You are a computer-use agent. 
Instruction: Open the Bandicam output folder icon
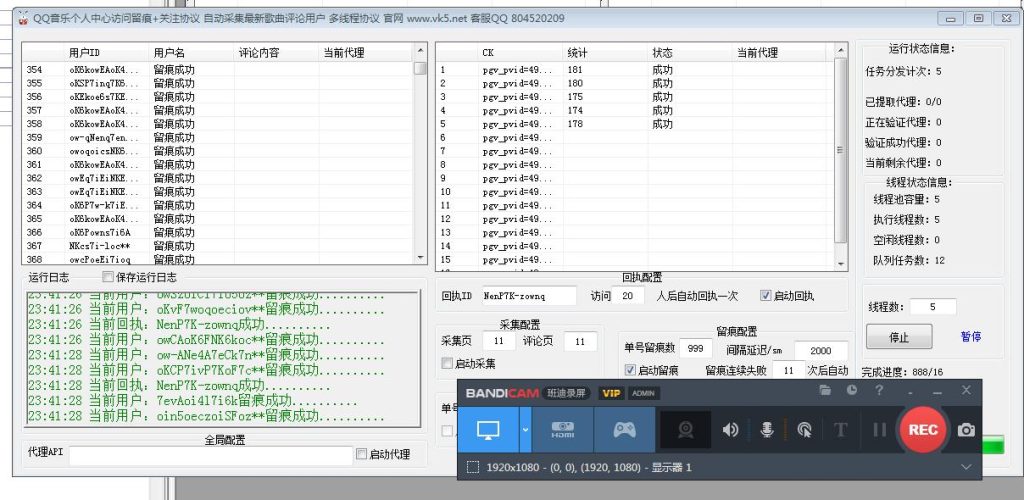pyautogui.click(x=825, y=390)
